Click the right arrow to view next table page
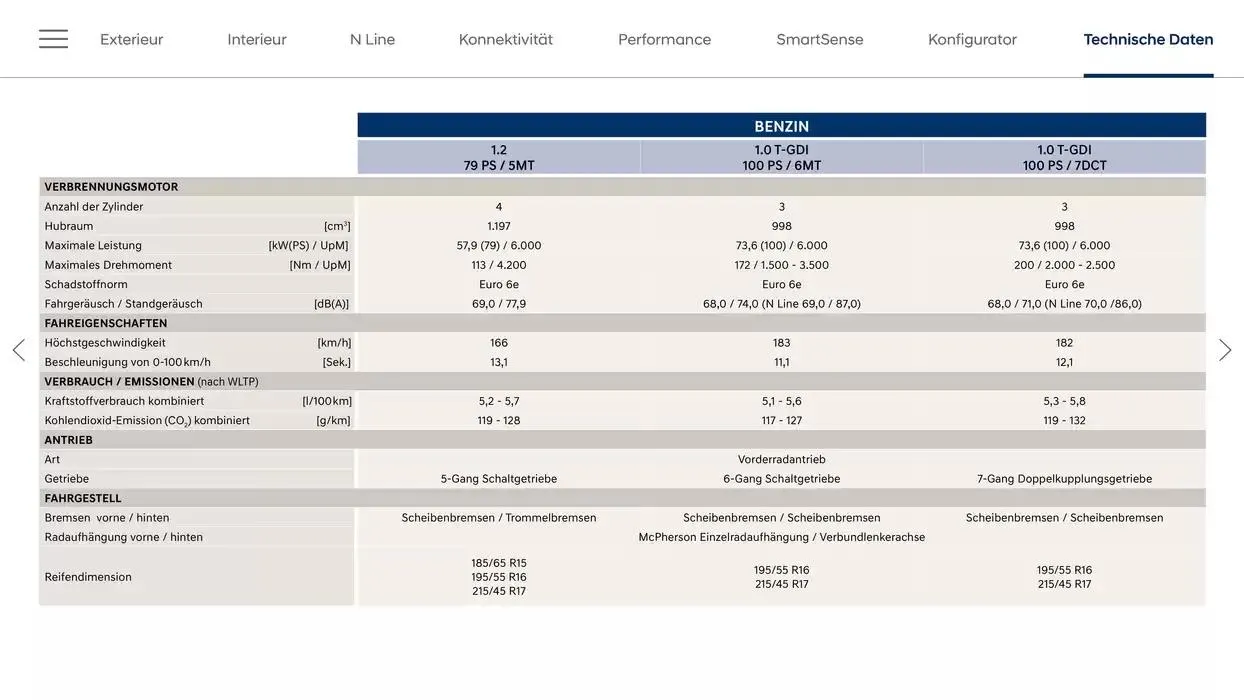 click(x=1226, y=348)
